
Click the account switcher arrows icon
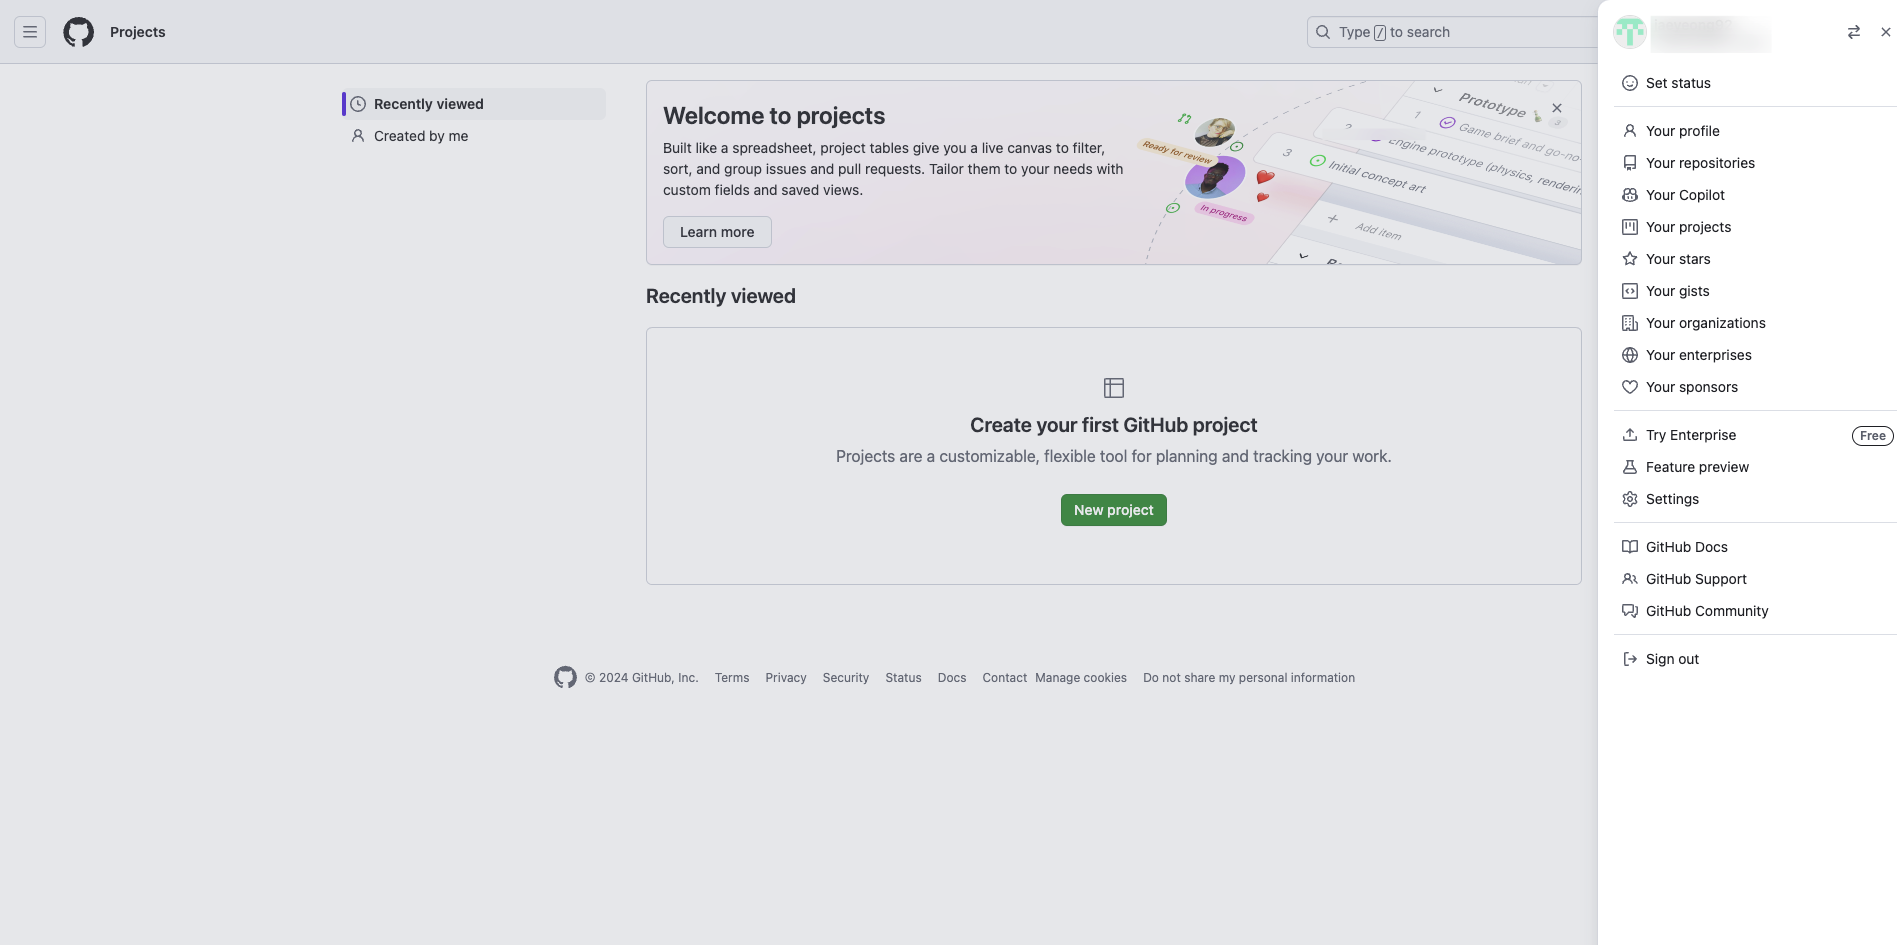pos(1853,32)
